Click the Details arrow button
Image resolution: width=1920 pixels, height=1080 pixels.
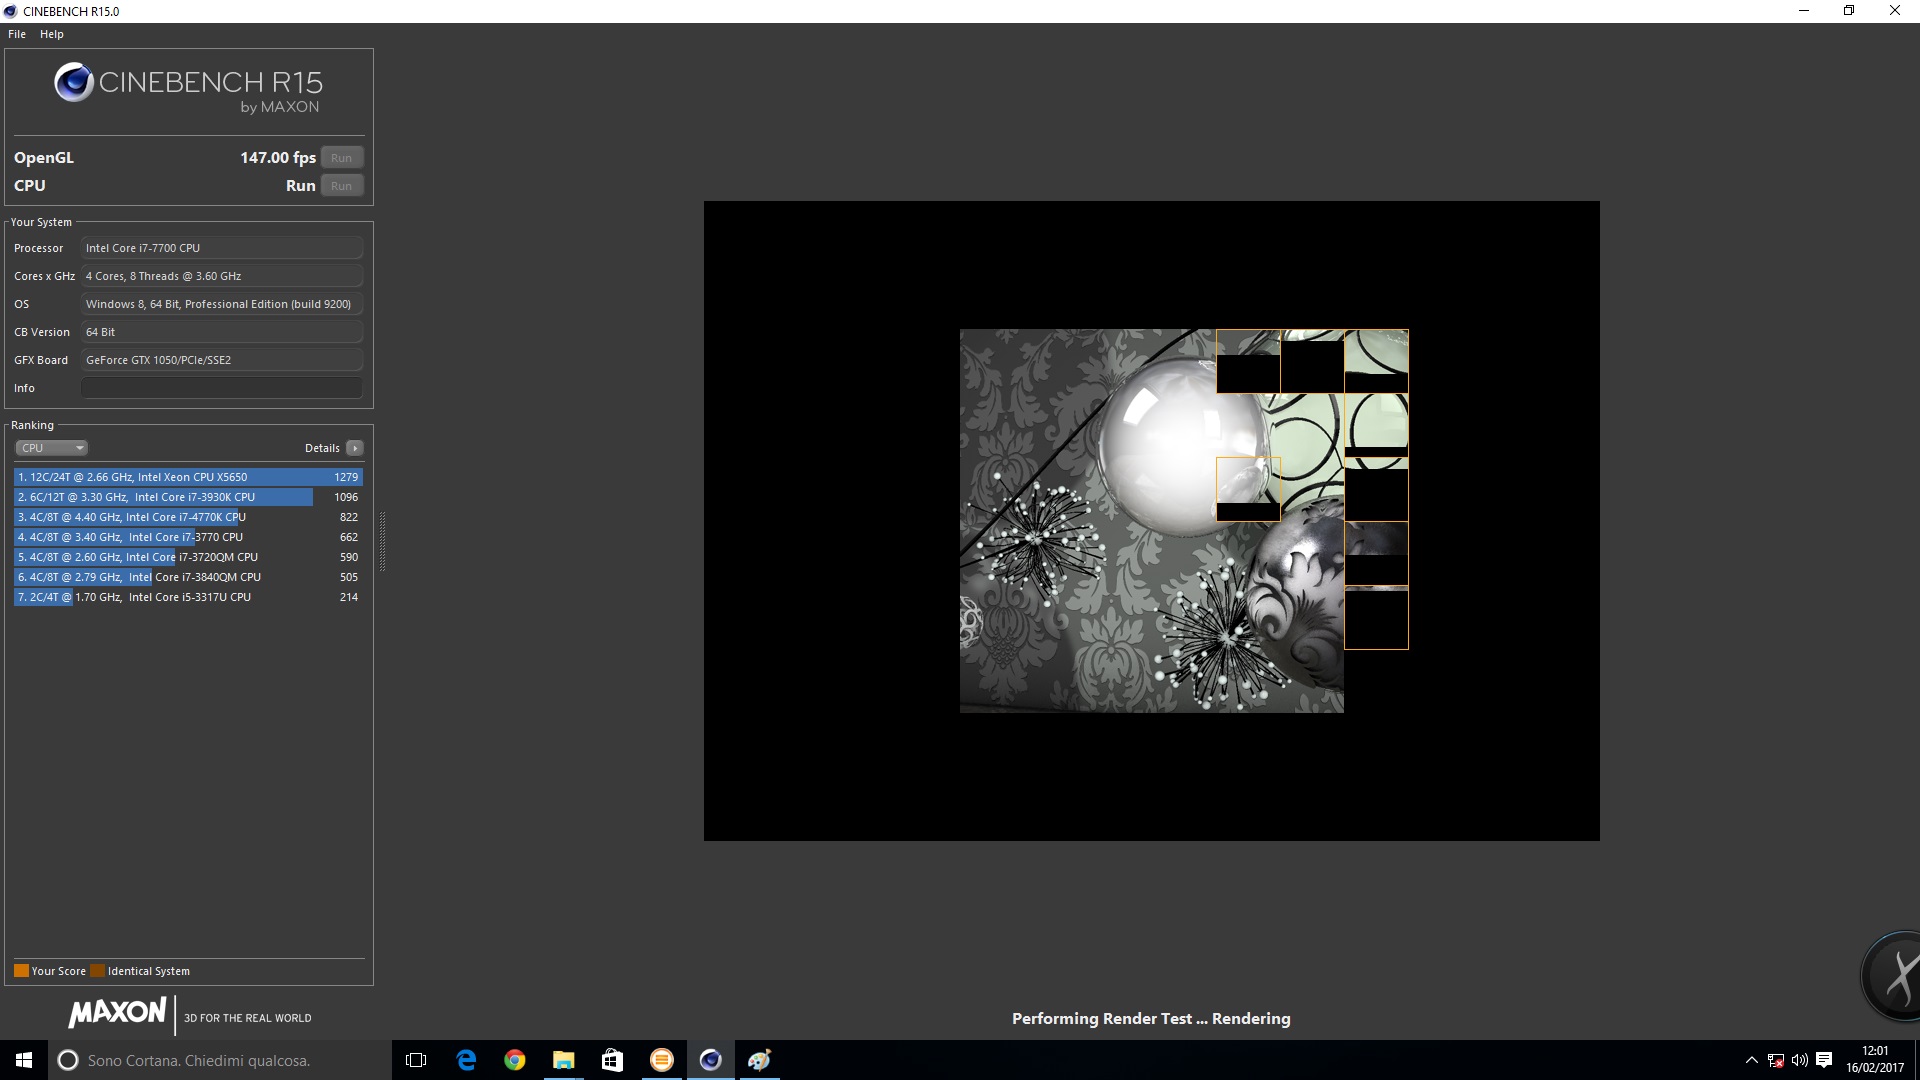(x=355, y=448)
